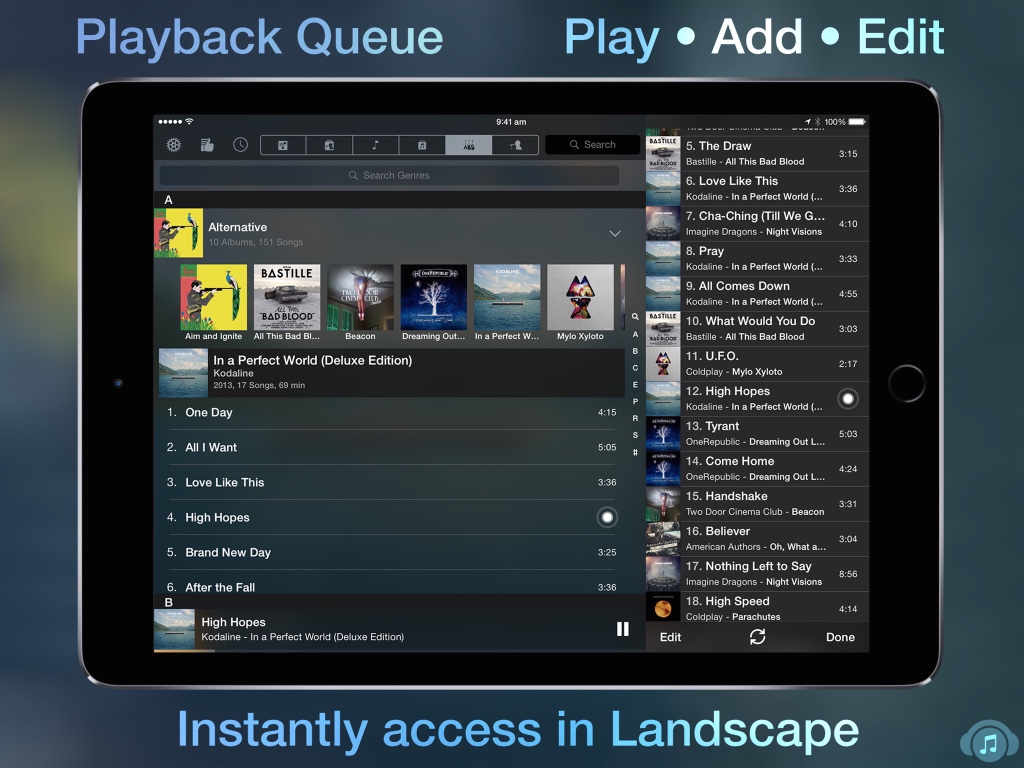Play queue item 8. Pray
1024x768 pixels.
coord(758,259)
